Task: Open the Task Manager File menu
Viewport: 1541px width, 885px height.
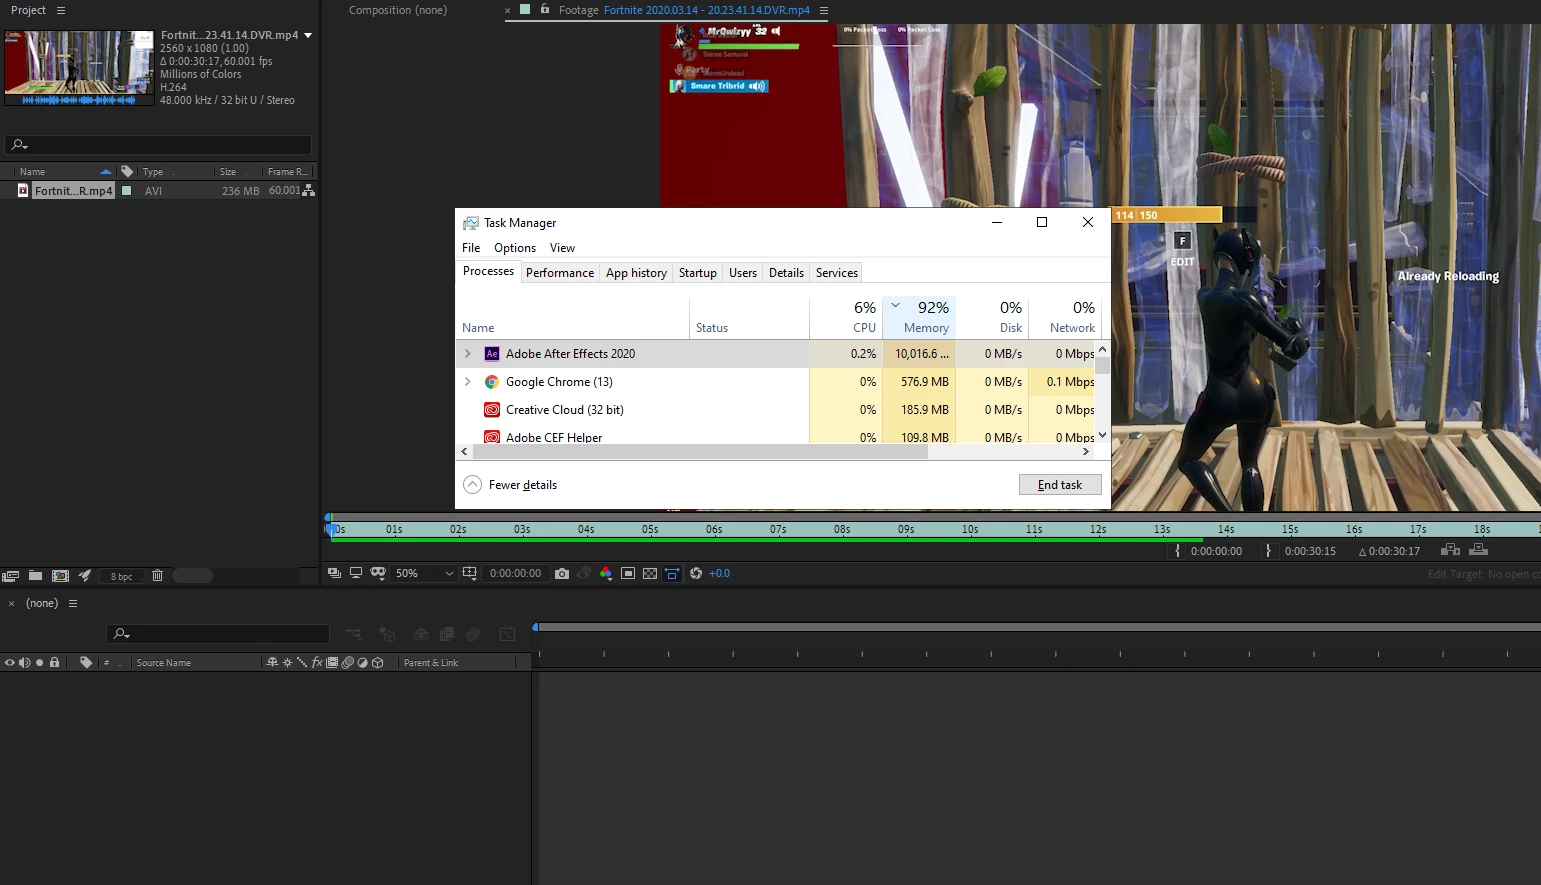Action: pyautogui.click(x=471, y=248)
